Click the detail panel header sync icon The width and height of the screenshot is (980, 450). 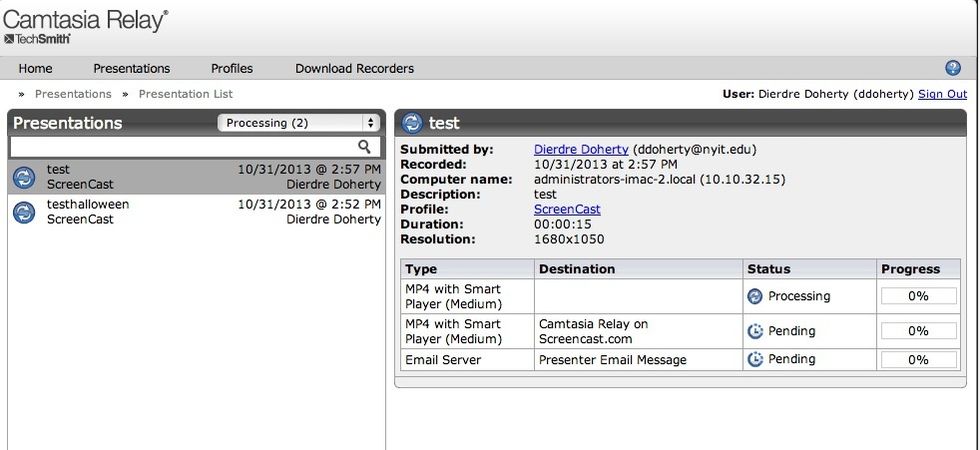coord(412,123)
